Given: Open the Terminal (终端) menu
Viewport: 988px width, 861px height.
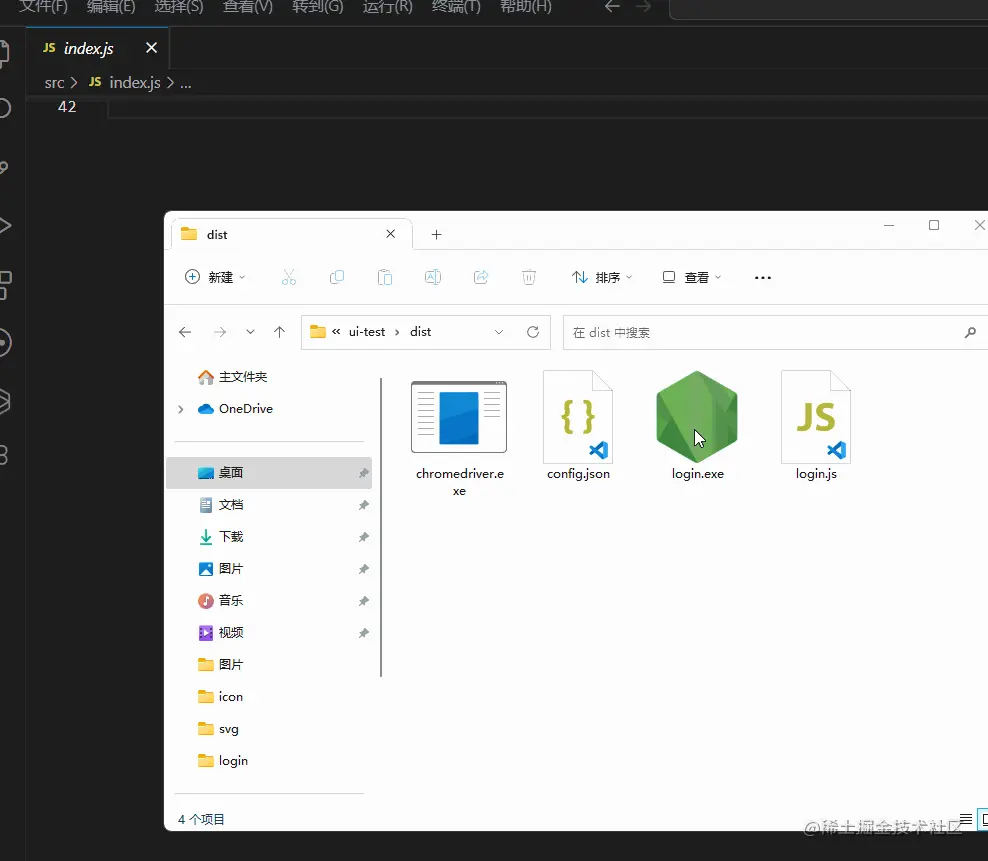Looking at the screenshot, I should (x=456, y=7).
